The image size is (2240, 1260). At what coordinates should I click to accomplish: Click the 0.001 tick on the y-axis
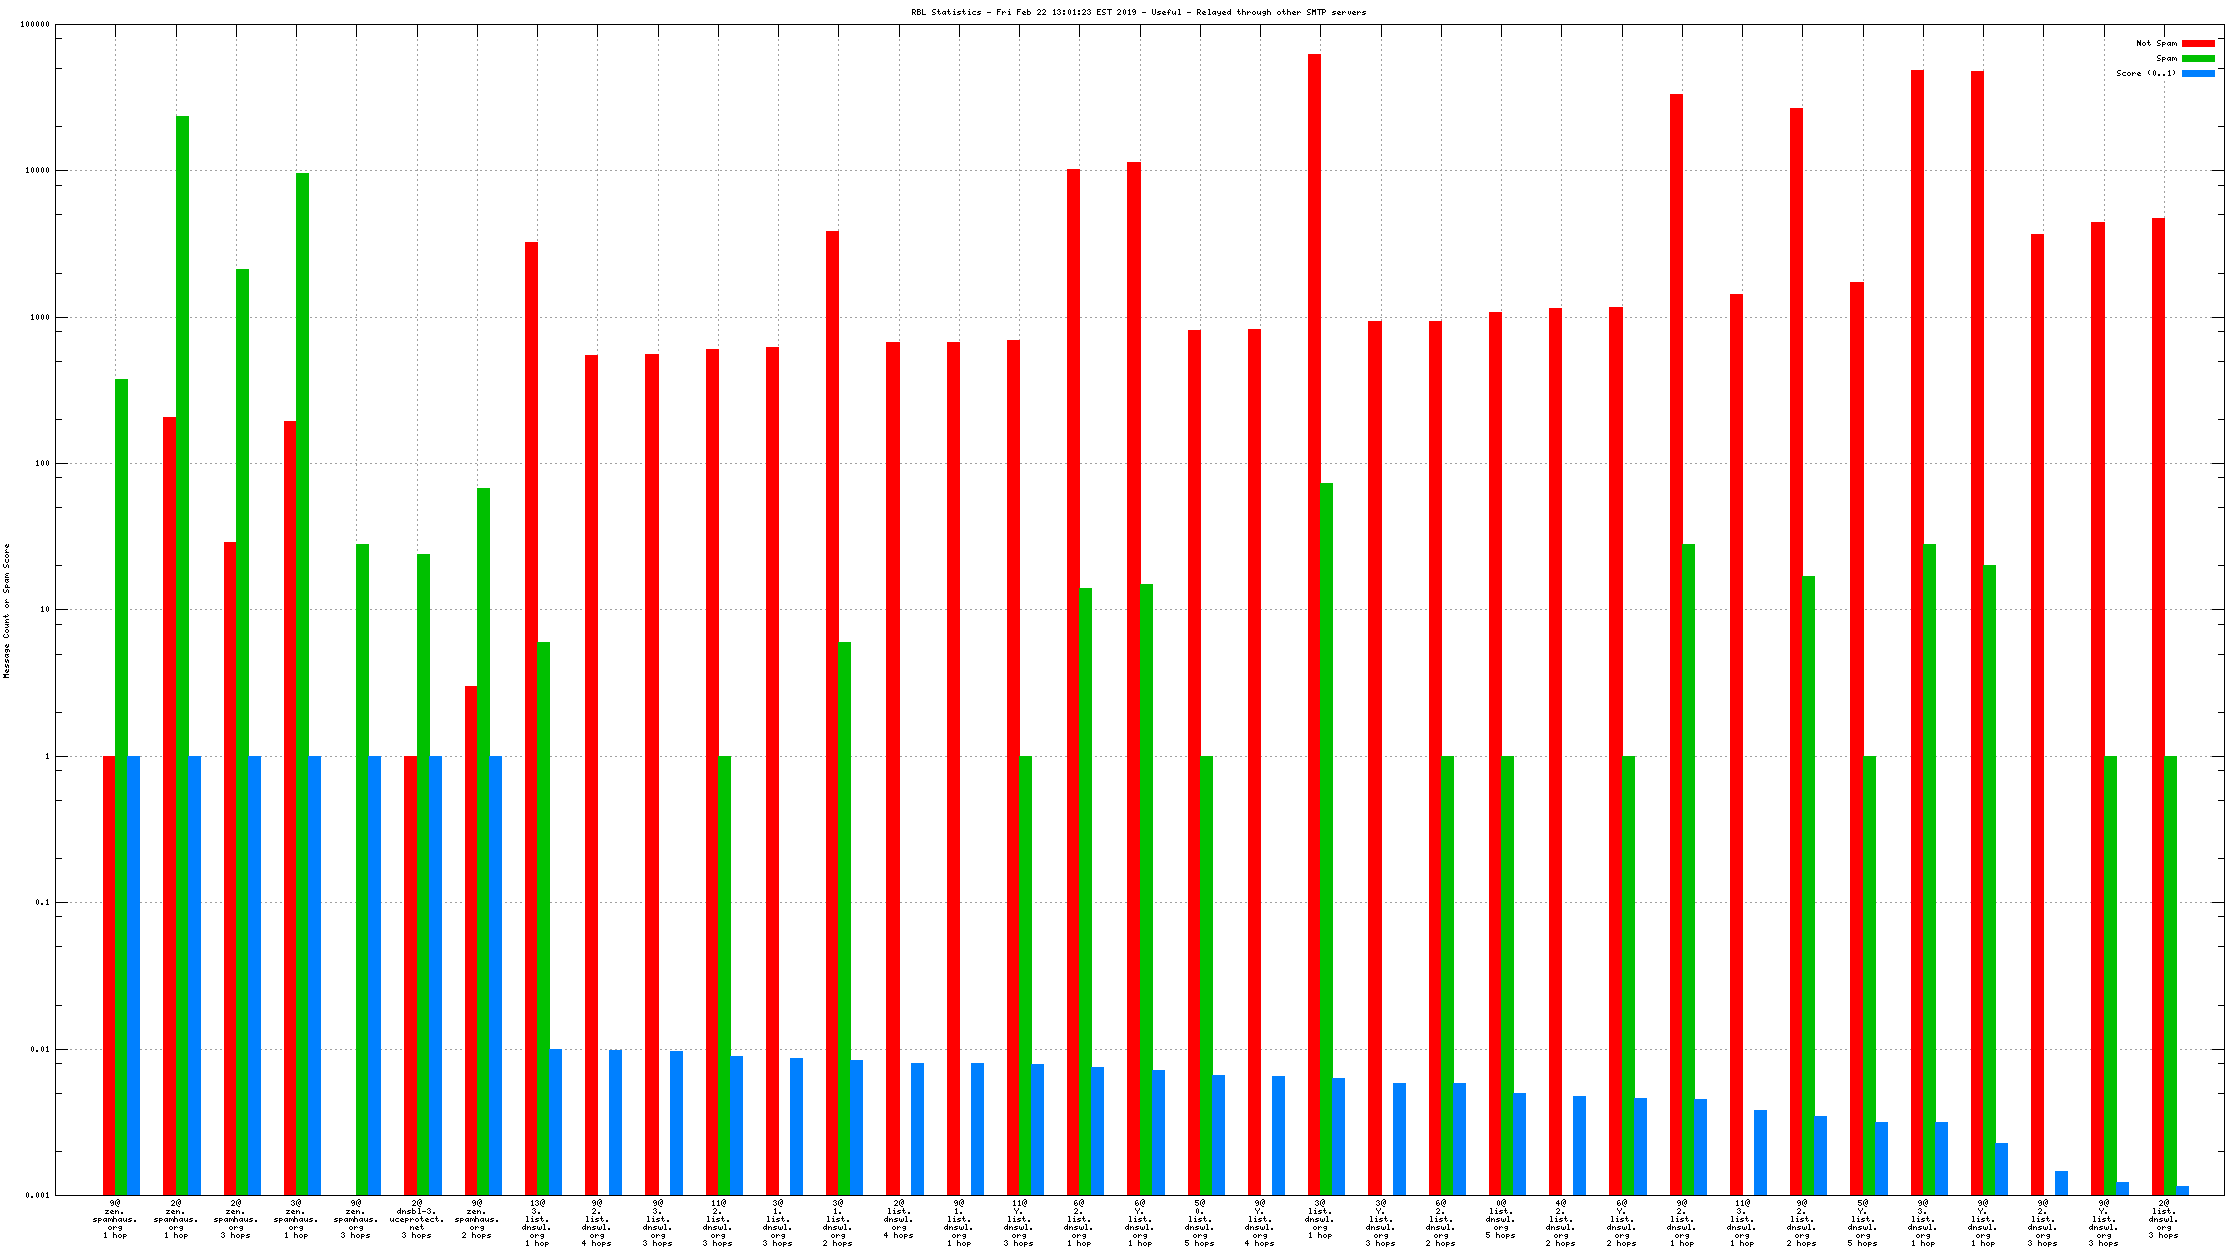coord(37,1195)
